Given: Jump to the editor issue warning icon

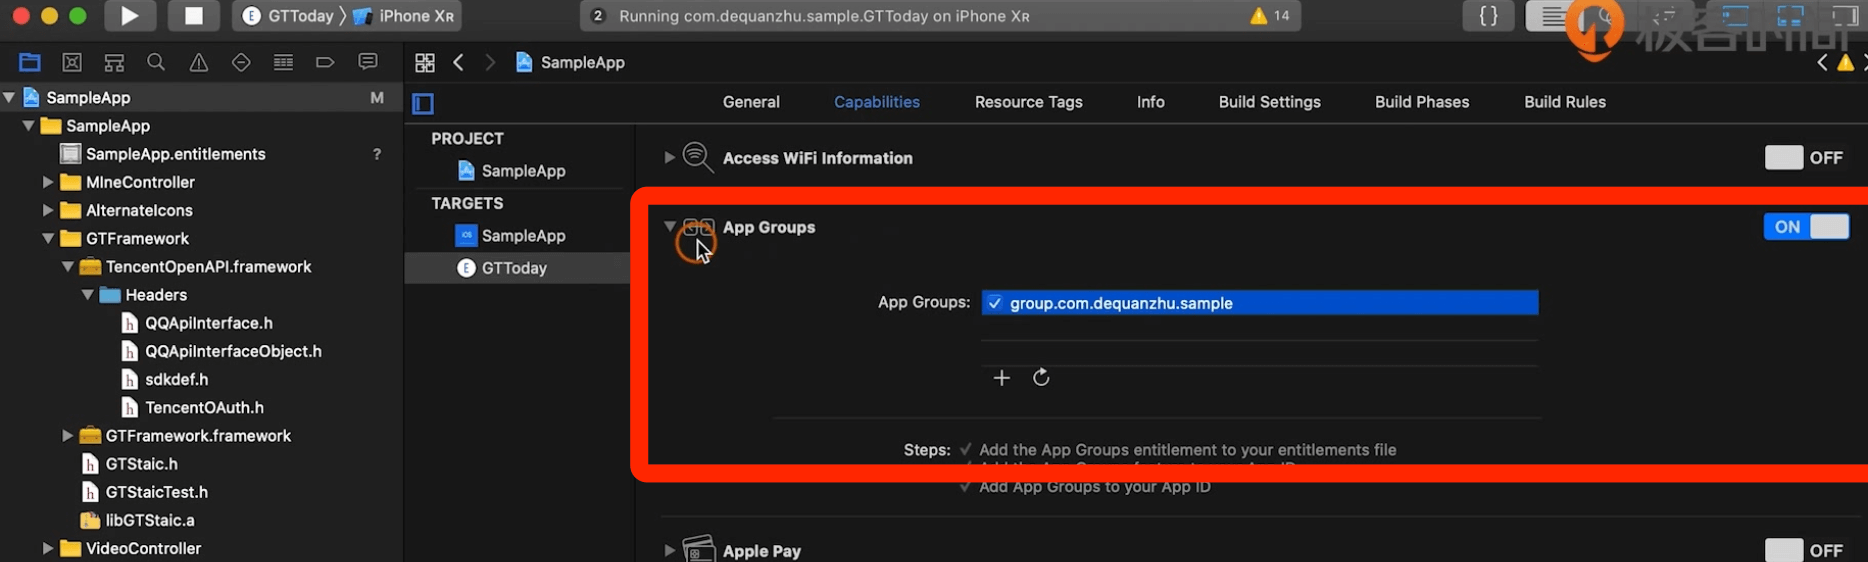Looking at the screenshot, I should (1846, 62).
